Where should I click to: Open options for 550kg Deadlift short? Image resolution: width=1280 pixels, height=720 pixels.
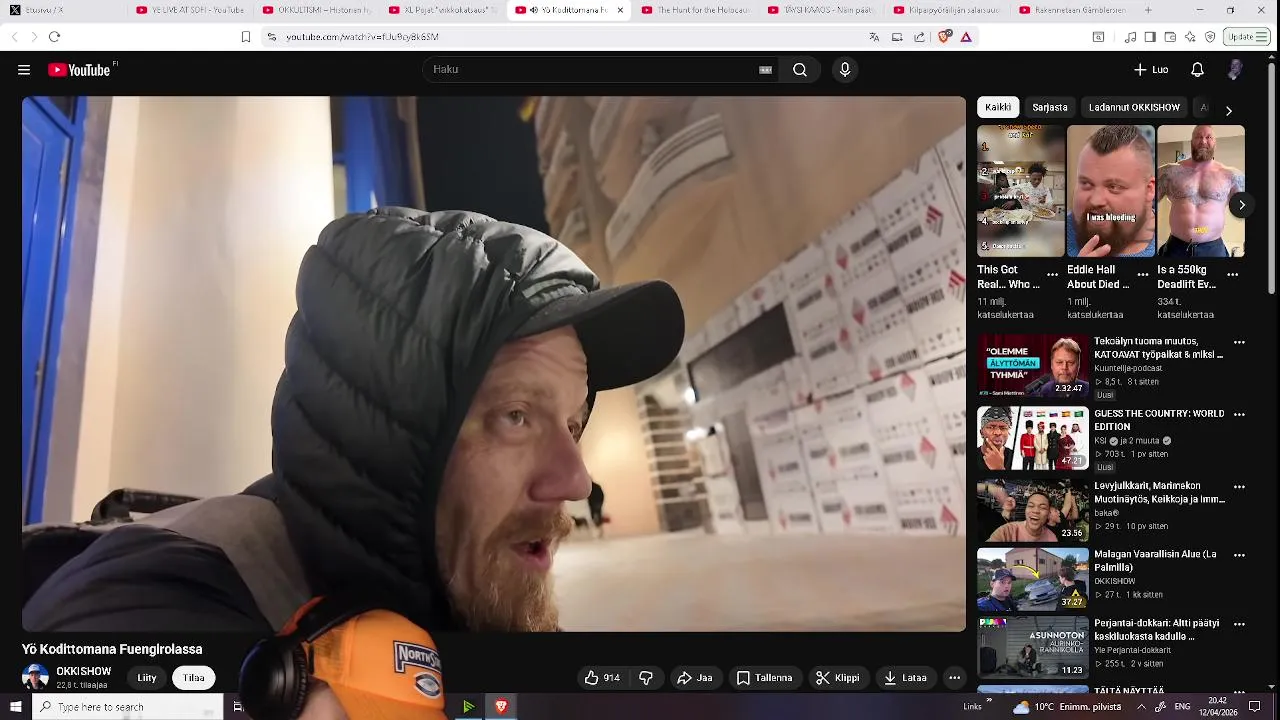1233,275
